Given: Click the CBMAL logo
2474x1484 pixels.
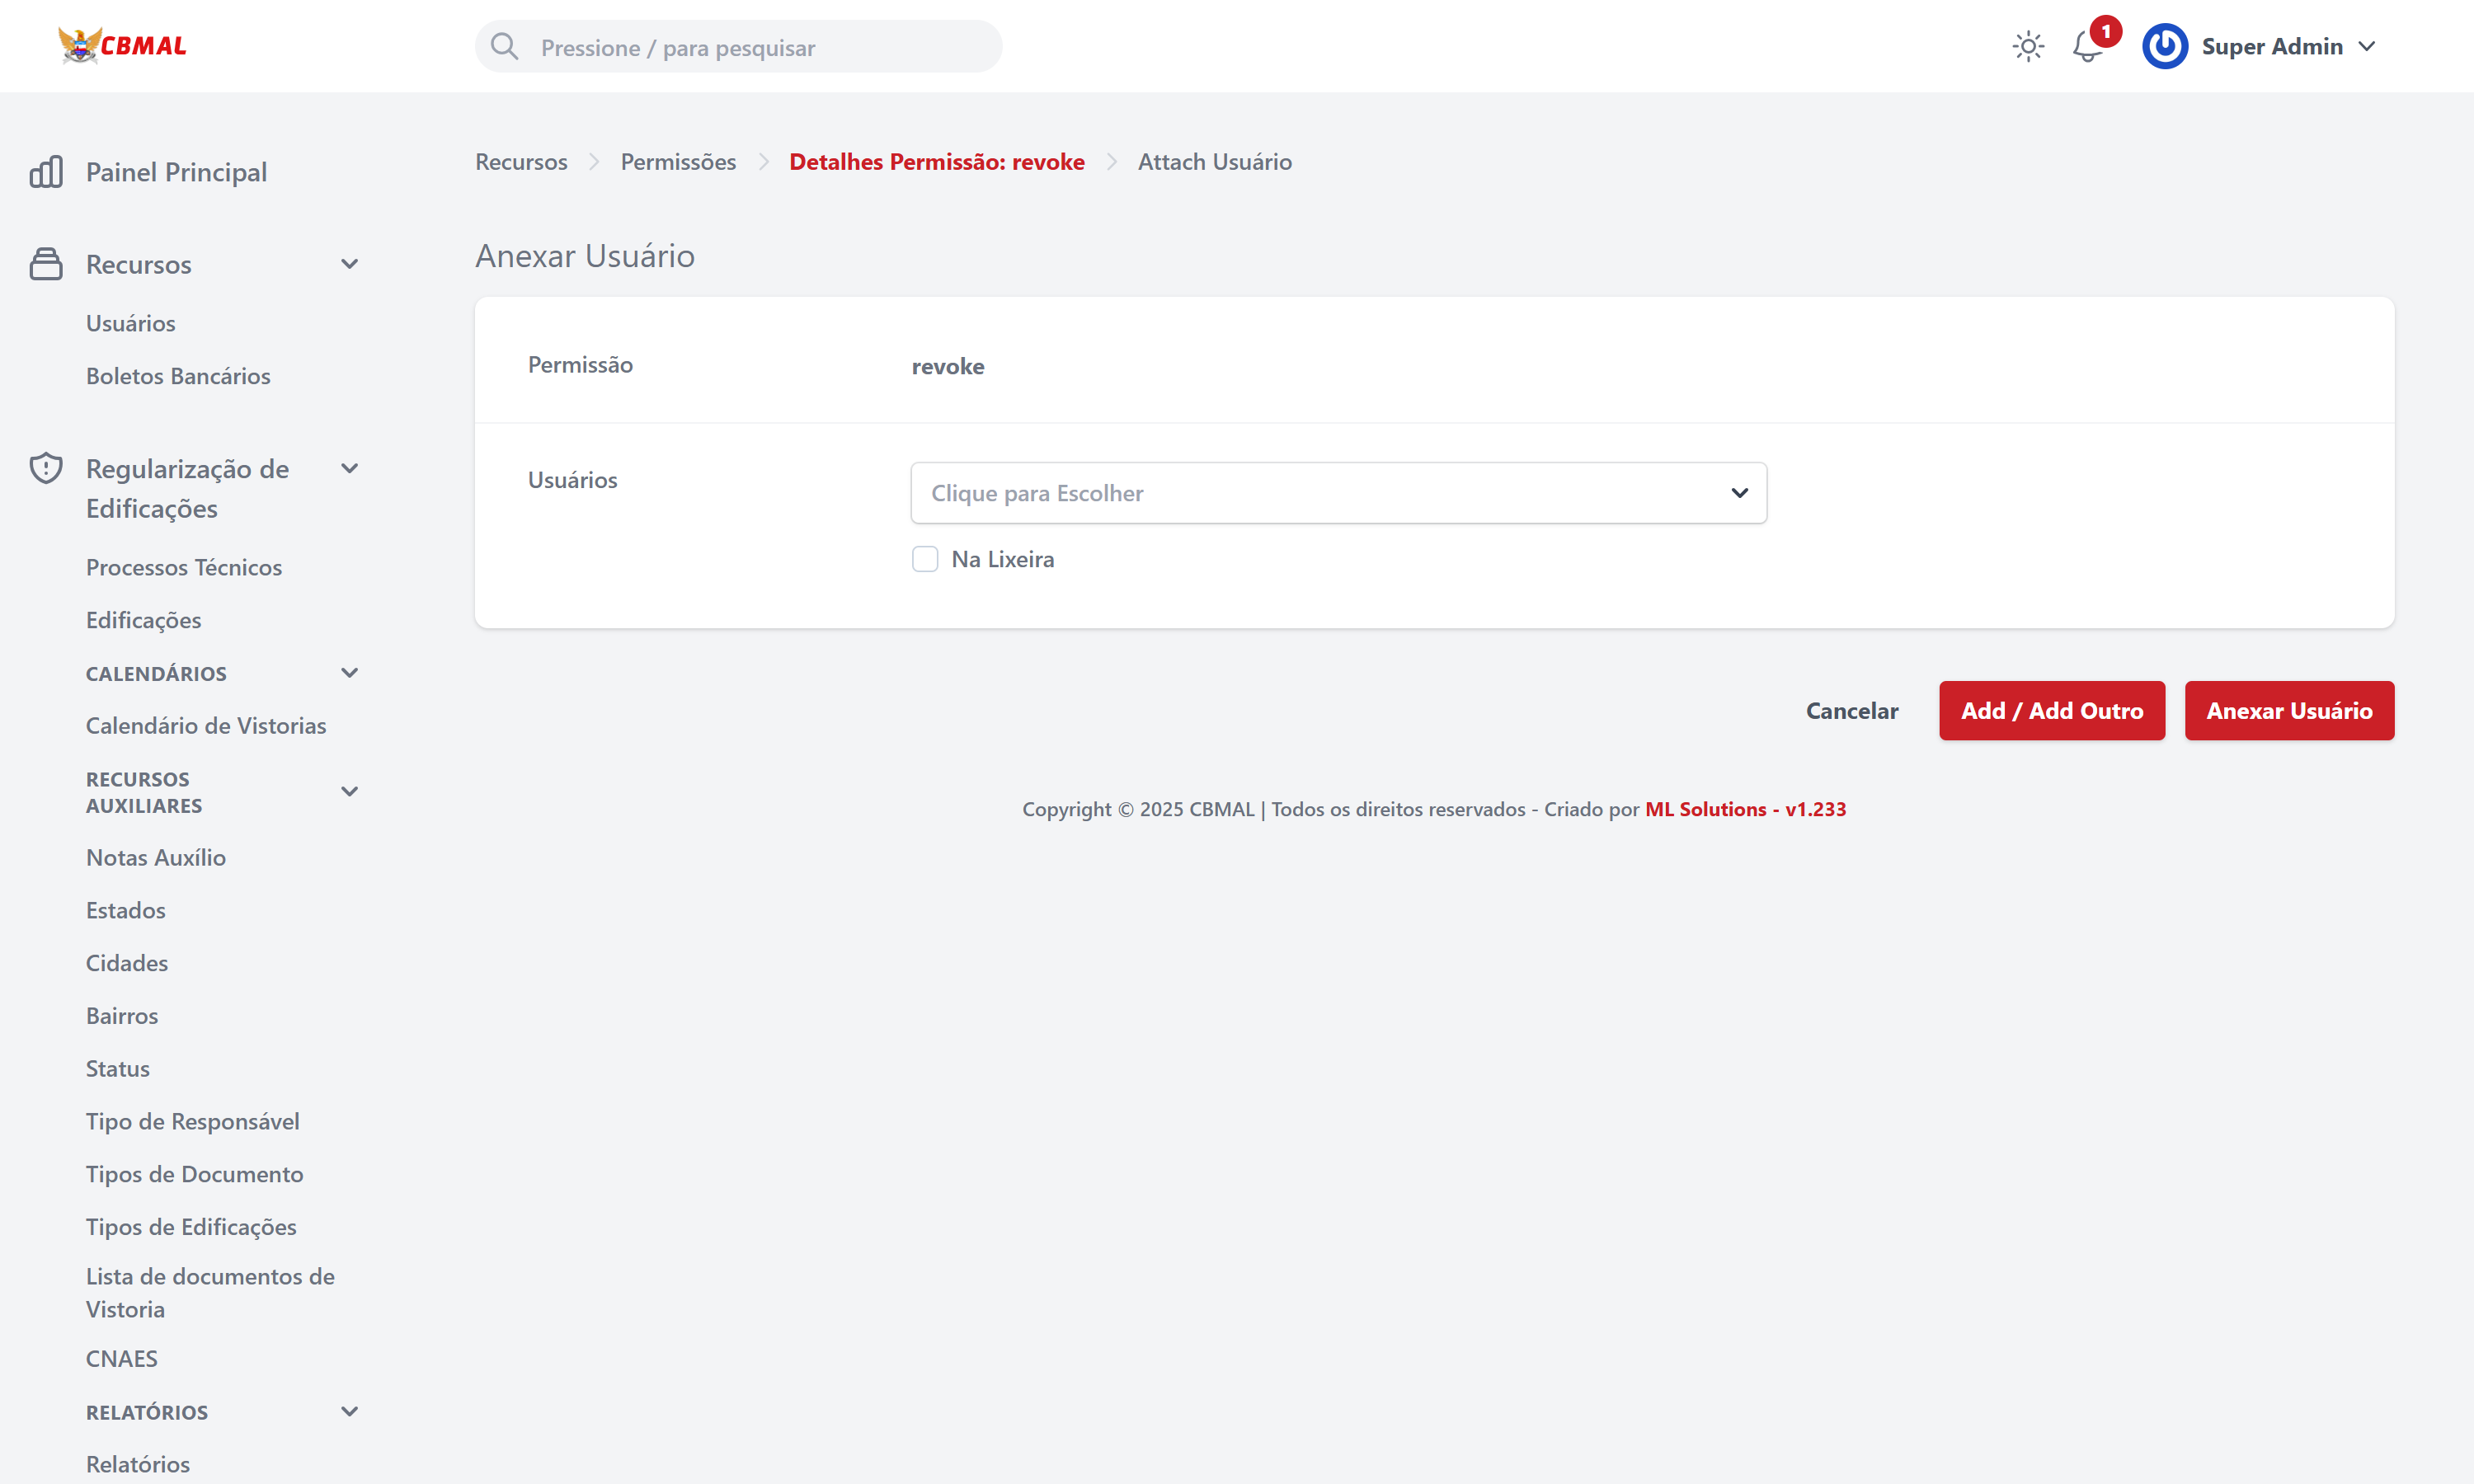Looking at the screenshot, I should (122, 46).
